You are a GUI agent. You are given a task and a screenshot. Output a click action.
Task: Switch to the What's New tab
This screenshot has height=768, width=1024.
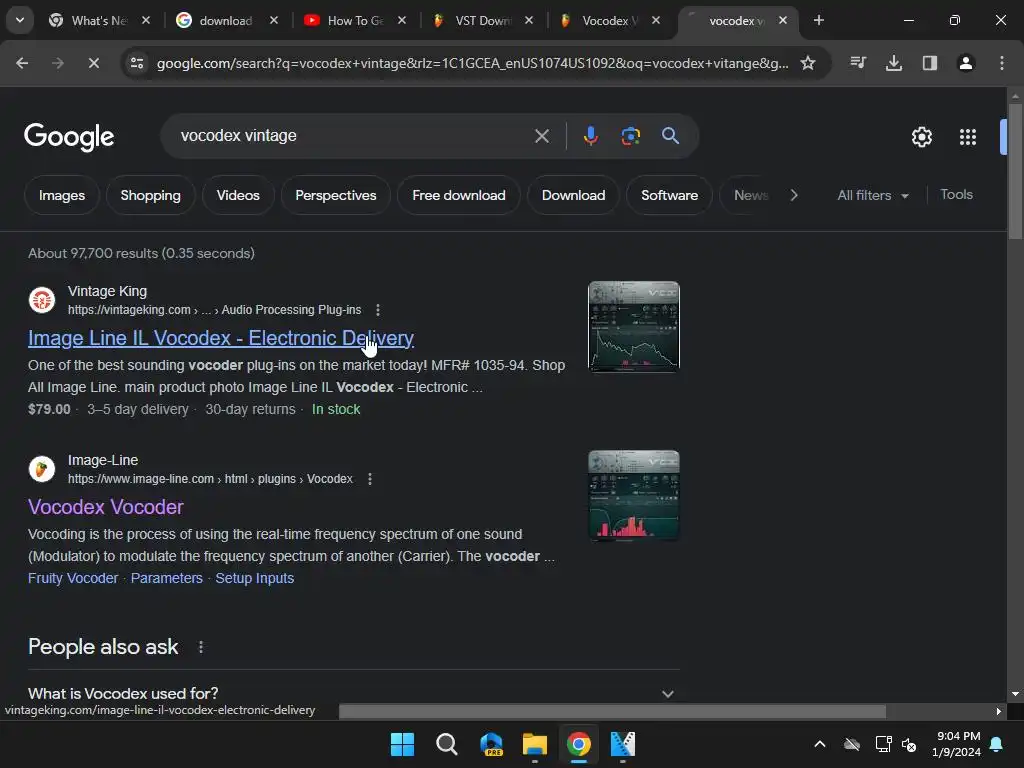(99, 21)
